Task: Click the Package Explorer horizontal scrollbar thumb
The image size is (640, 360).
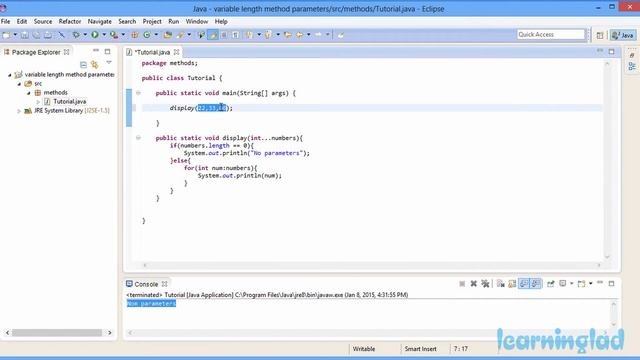Action: pos(57,333)
